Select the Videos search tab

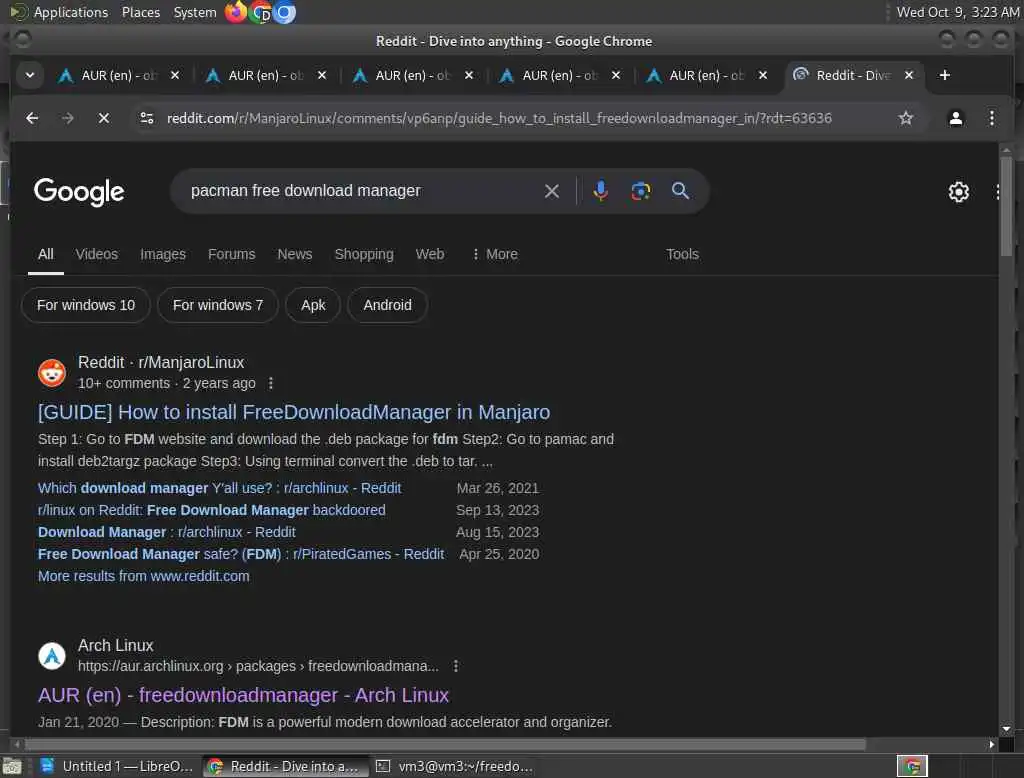point(97,254)
